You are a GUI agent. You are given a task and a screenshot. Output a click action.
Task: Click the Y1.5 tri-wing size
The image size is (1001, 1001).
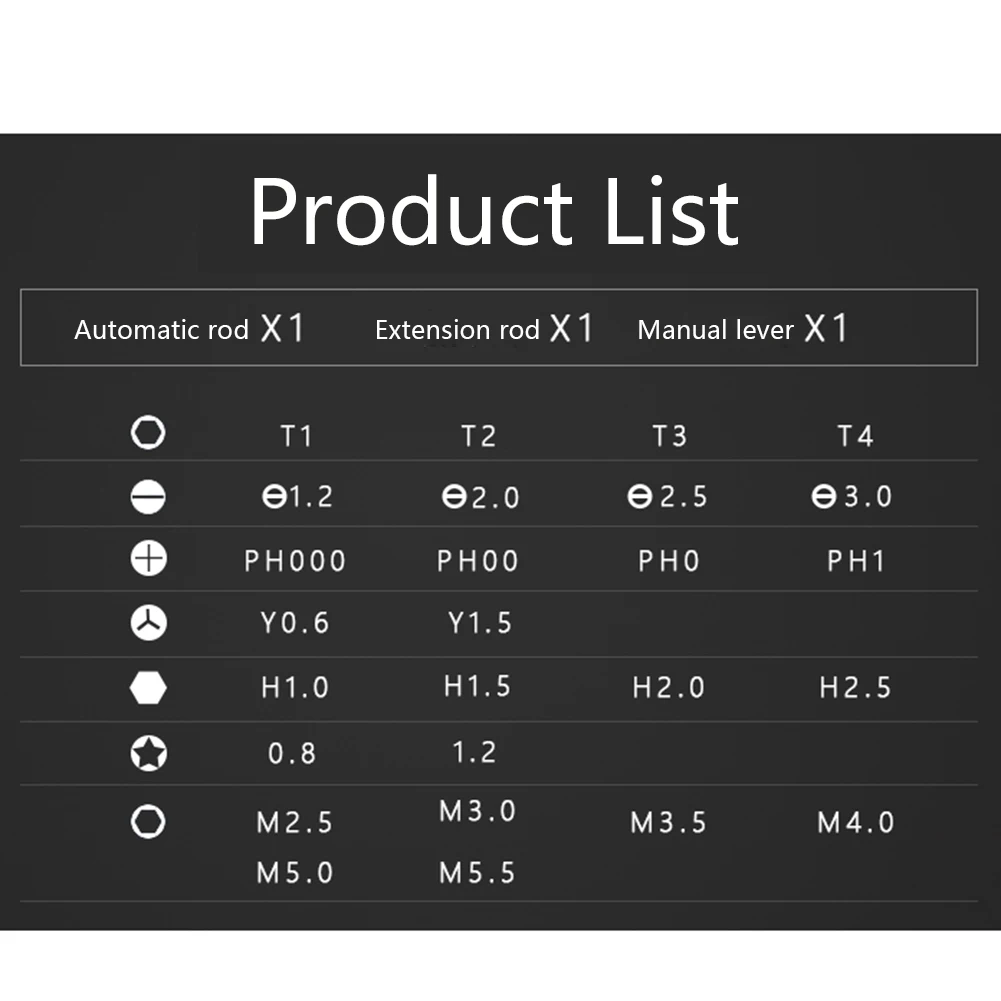480,623
